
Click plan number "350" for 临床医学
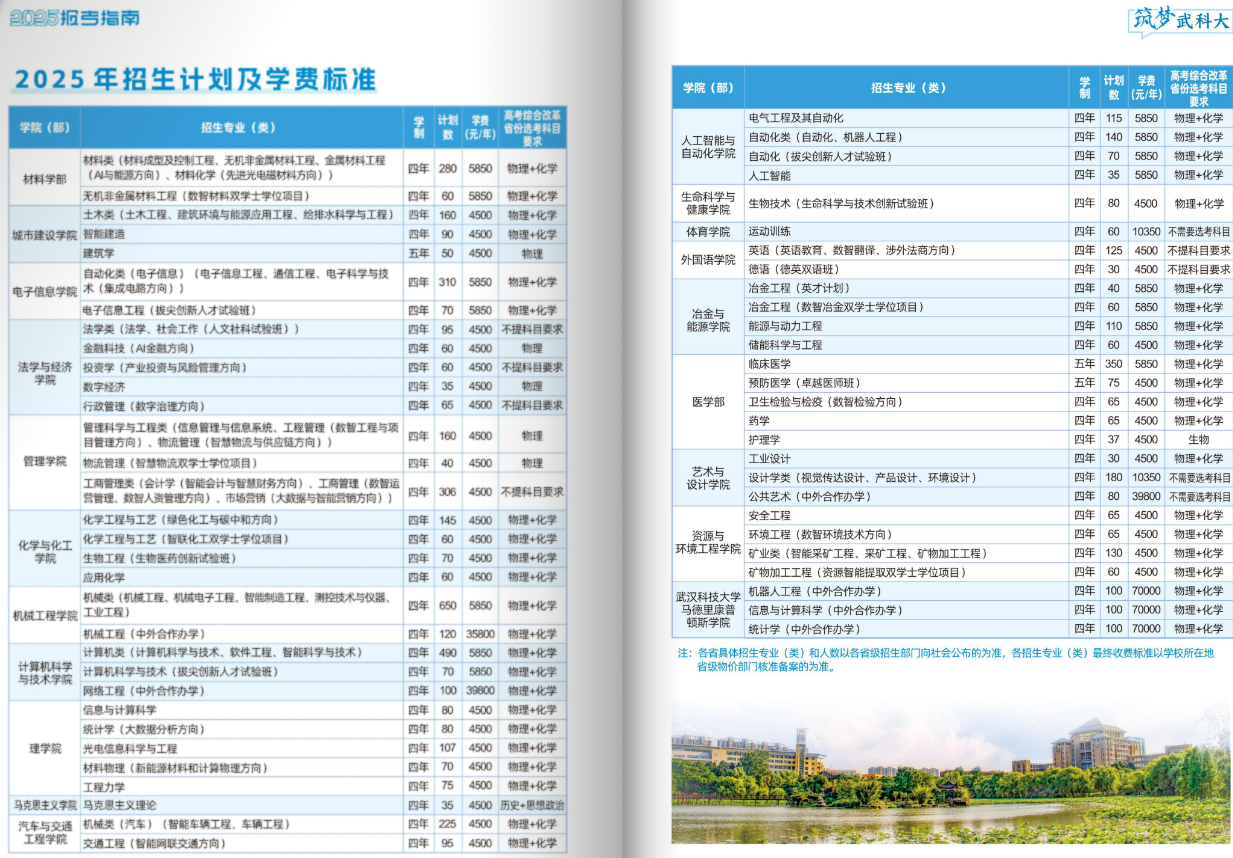tap(1114, 364)
